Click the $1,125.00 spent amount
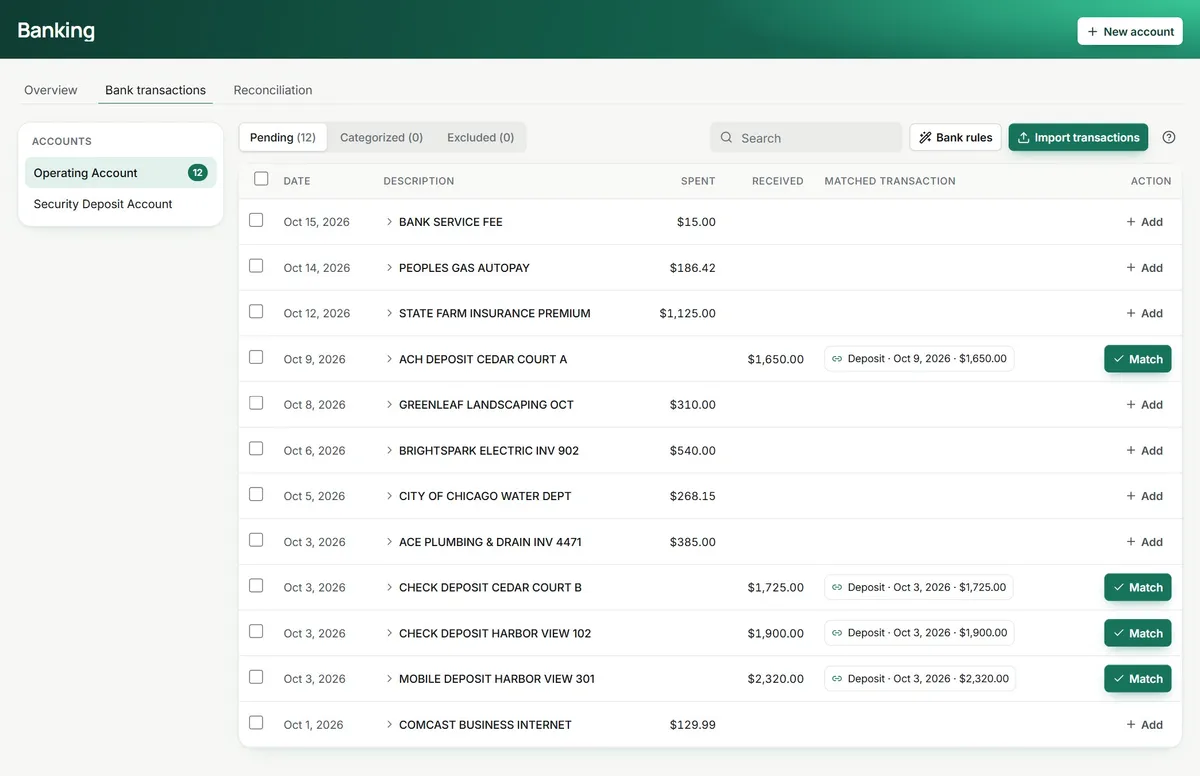Screen dimensions: 1200x776 [688, 313]
